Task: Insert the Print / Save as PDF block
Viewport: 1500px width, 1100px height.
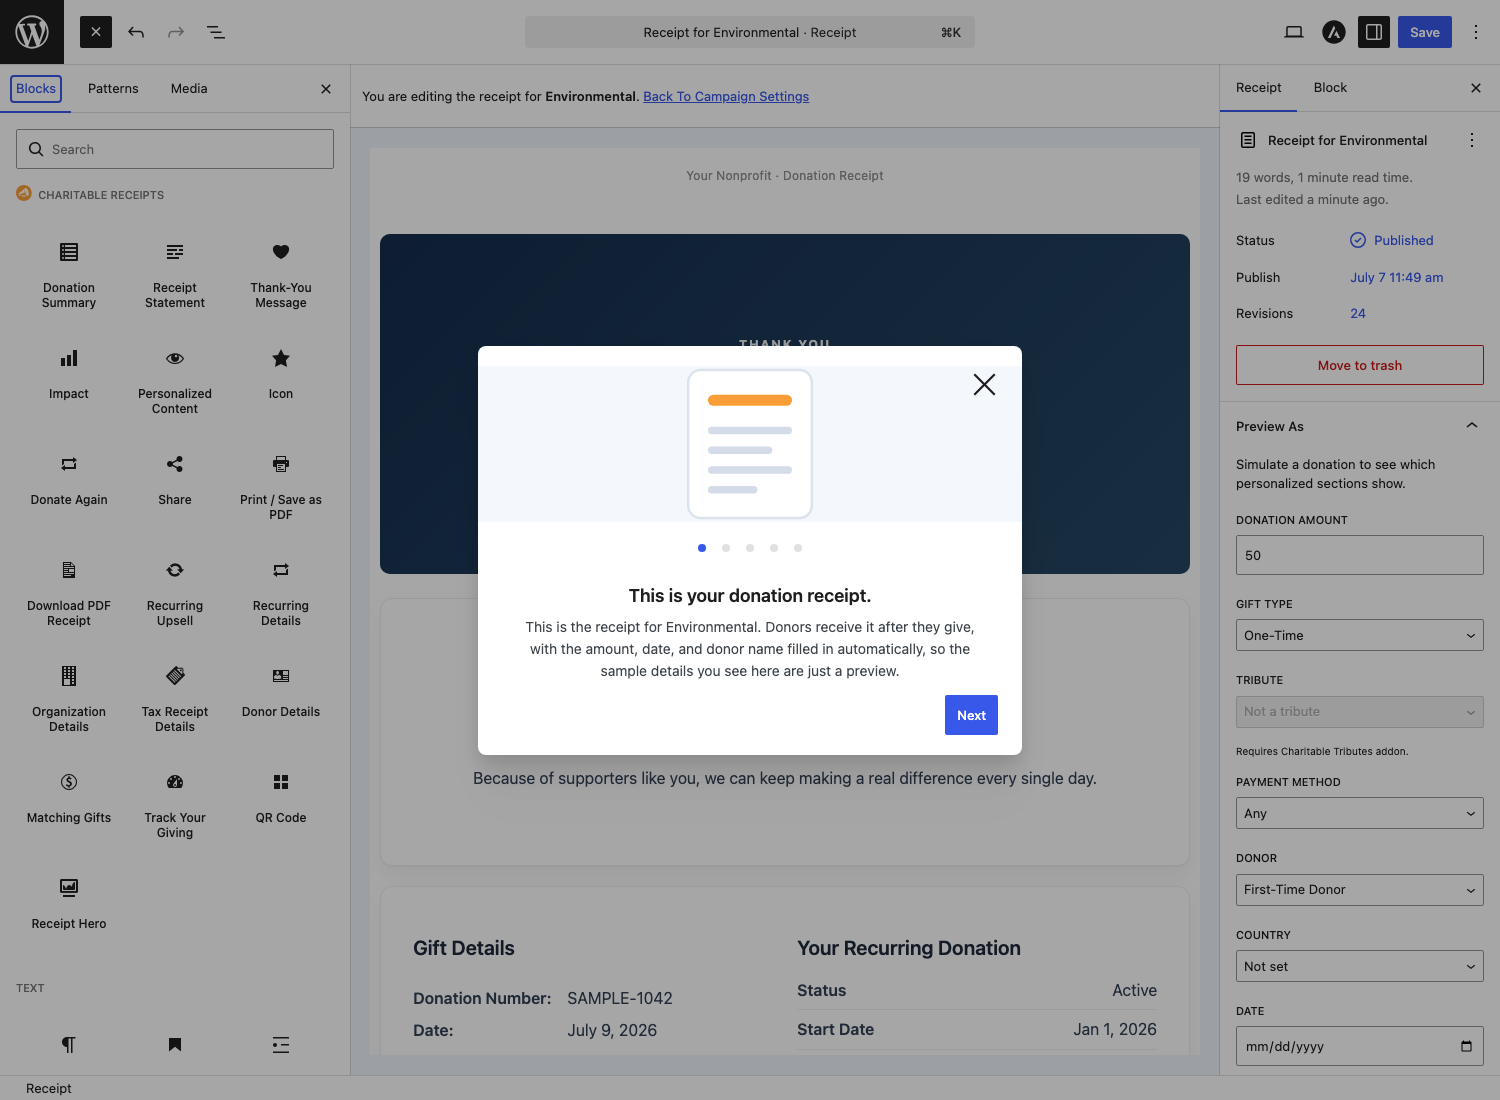Action: click(x=281, y=487)
